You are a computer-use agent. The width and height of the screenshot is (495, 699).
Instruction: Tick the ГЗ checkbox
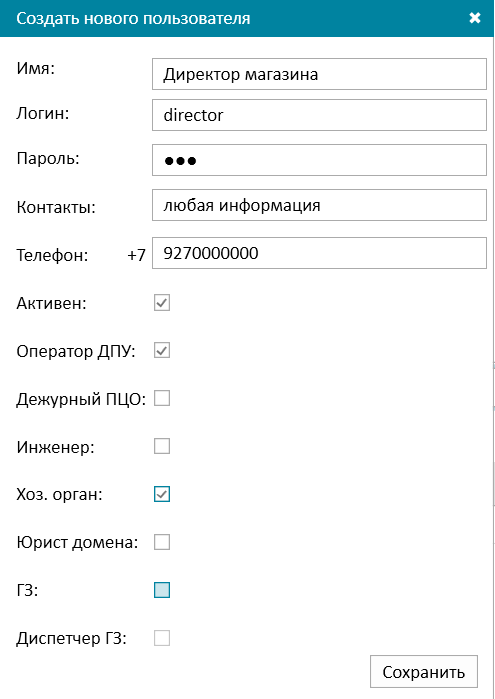pyautogui.click(x=162, y=590)
